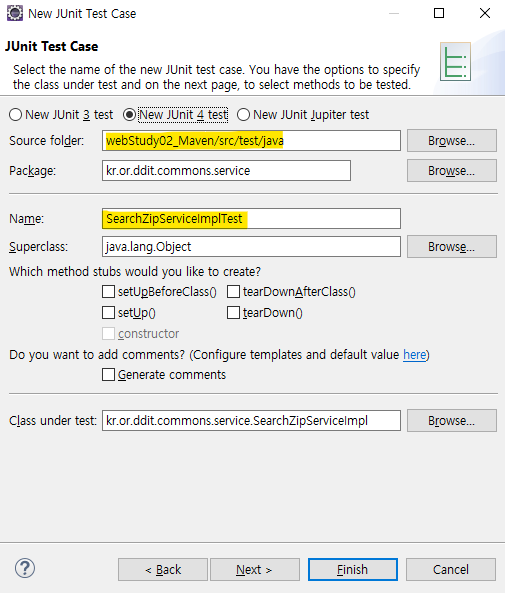Close the dialog with the X button
The image size is (505, 593).
[485, 13]
